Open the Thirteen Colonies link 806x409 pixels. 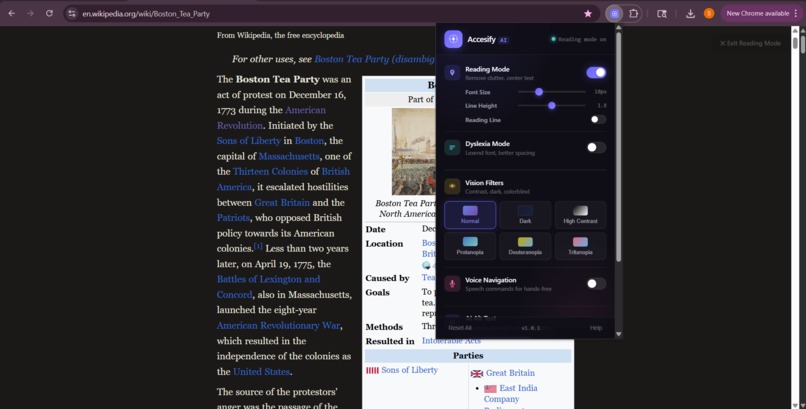tap(270, 172)
